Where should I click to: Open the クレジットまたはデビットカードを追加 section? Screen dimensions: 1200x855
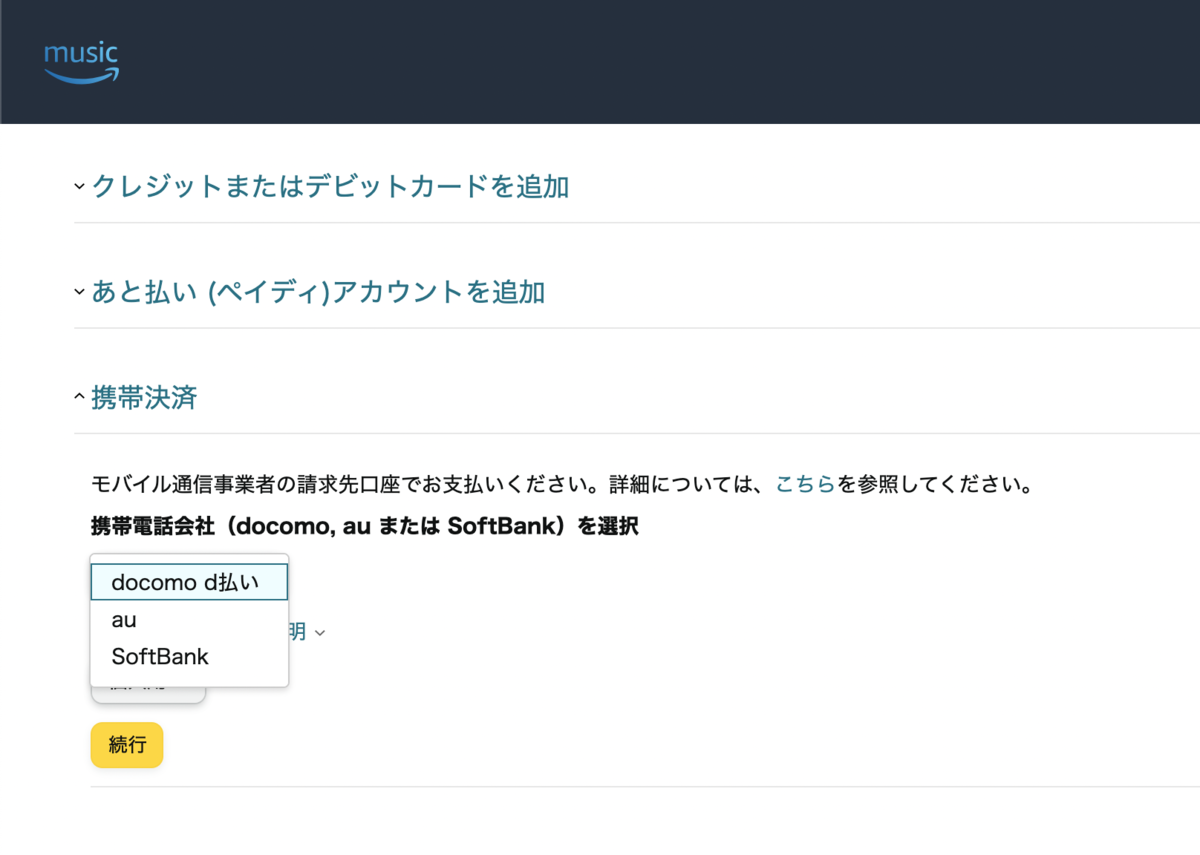[x=330, y=186]
